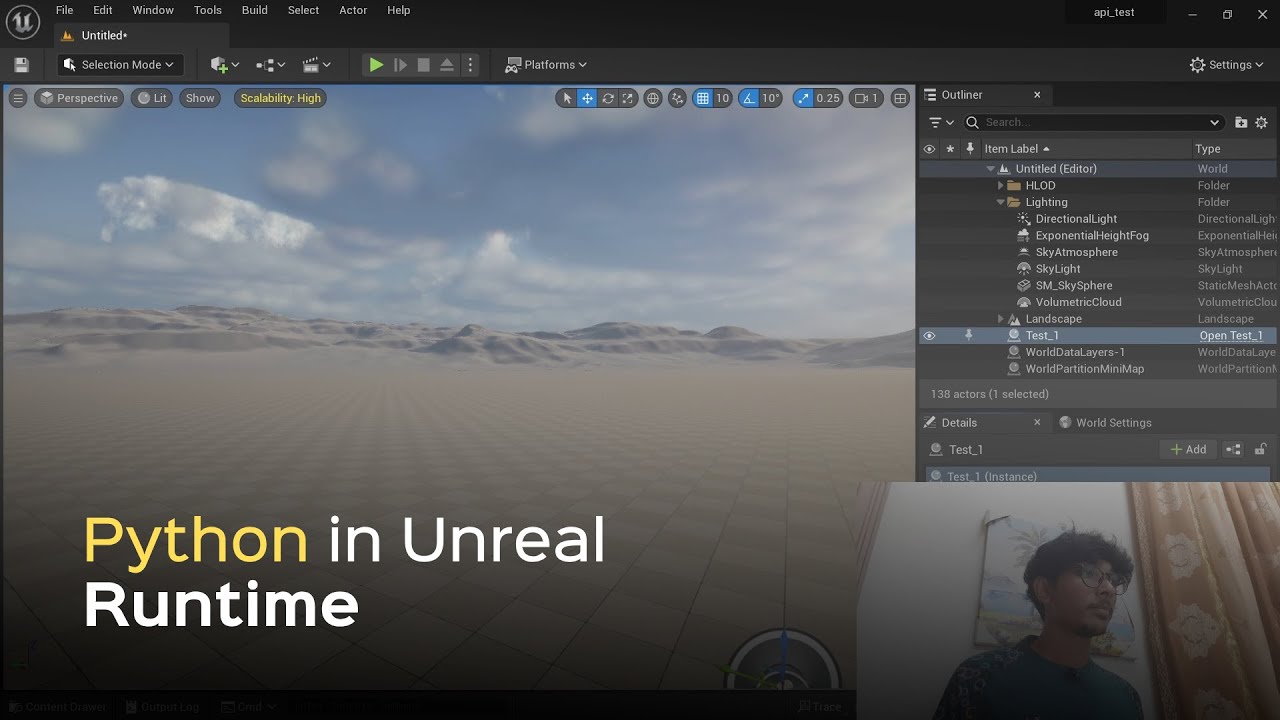Open the Outliner settings gear
Screen dimensions: 1280x720
pos(1261,122)
